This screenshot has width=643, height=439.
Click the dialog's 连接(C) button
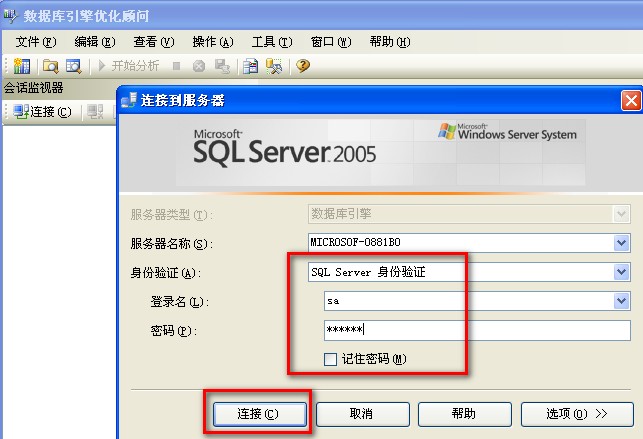coord(260,414)
